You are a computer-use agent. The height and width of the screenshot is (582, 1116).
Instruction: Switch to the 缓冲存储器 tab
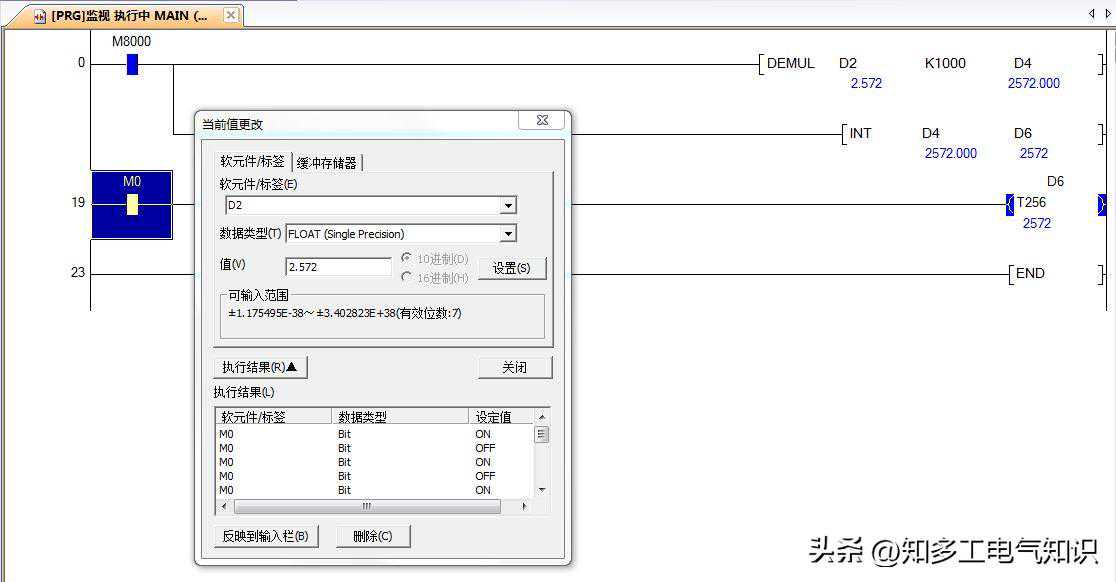[x=327, y=162]
